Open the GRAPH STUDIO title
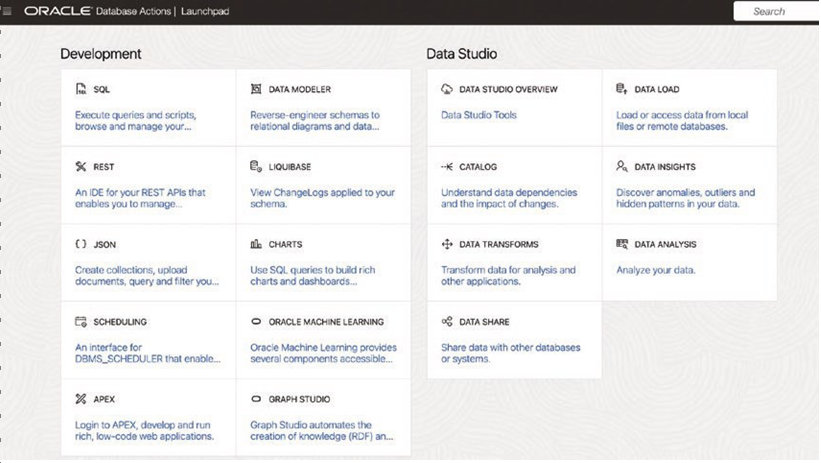 pos(299,400)
